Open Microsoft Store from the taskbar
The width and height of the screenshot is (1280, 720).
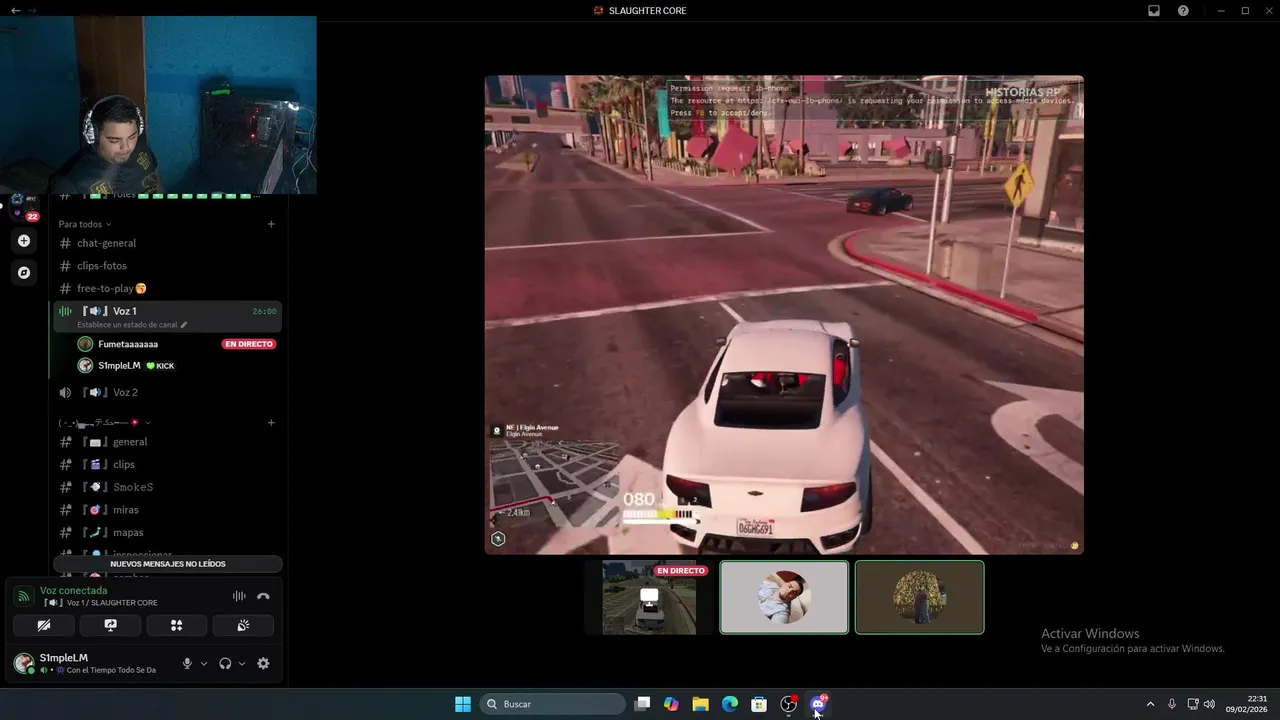tap(759, 704)
